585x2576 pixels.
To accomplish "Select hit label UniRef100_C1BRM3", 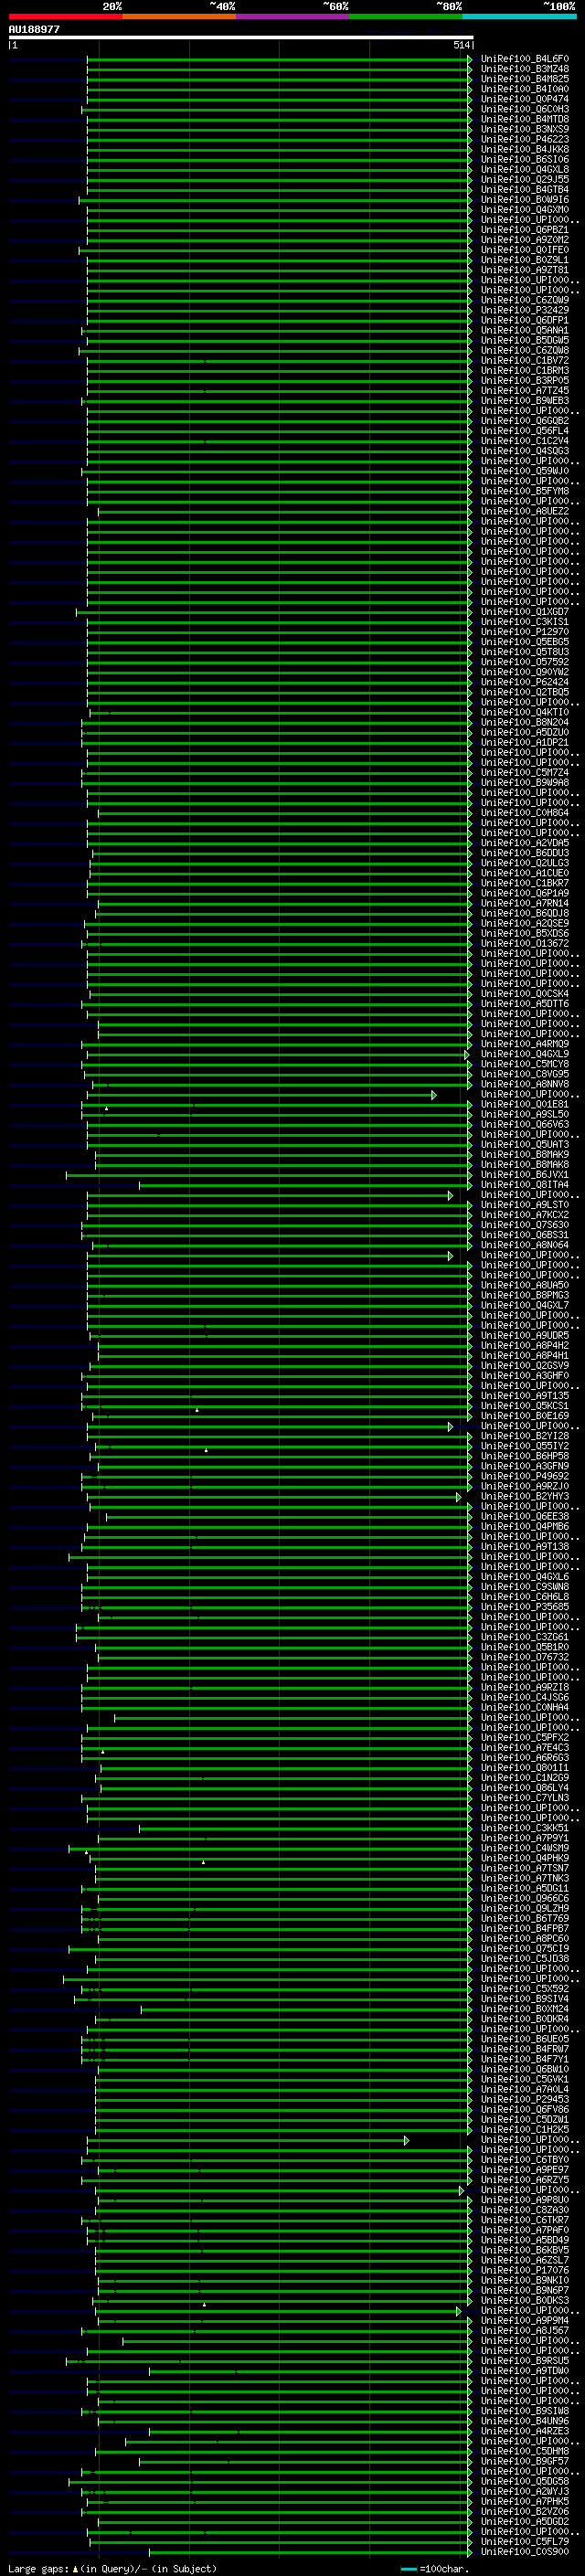I will pyautogui.click(x=524, y=370).
